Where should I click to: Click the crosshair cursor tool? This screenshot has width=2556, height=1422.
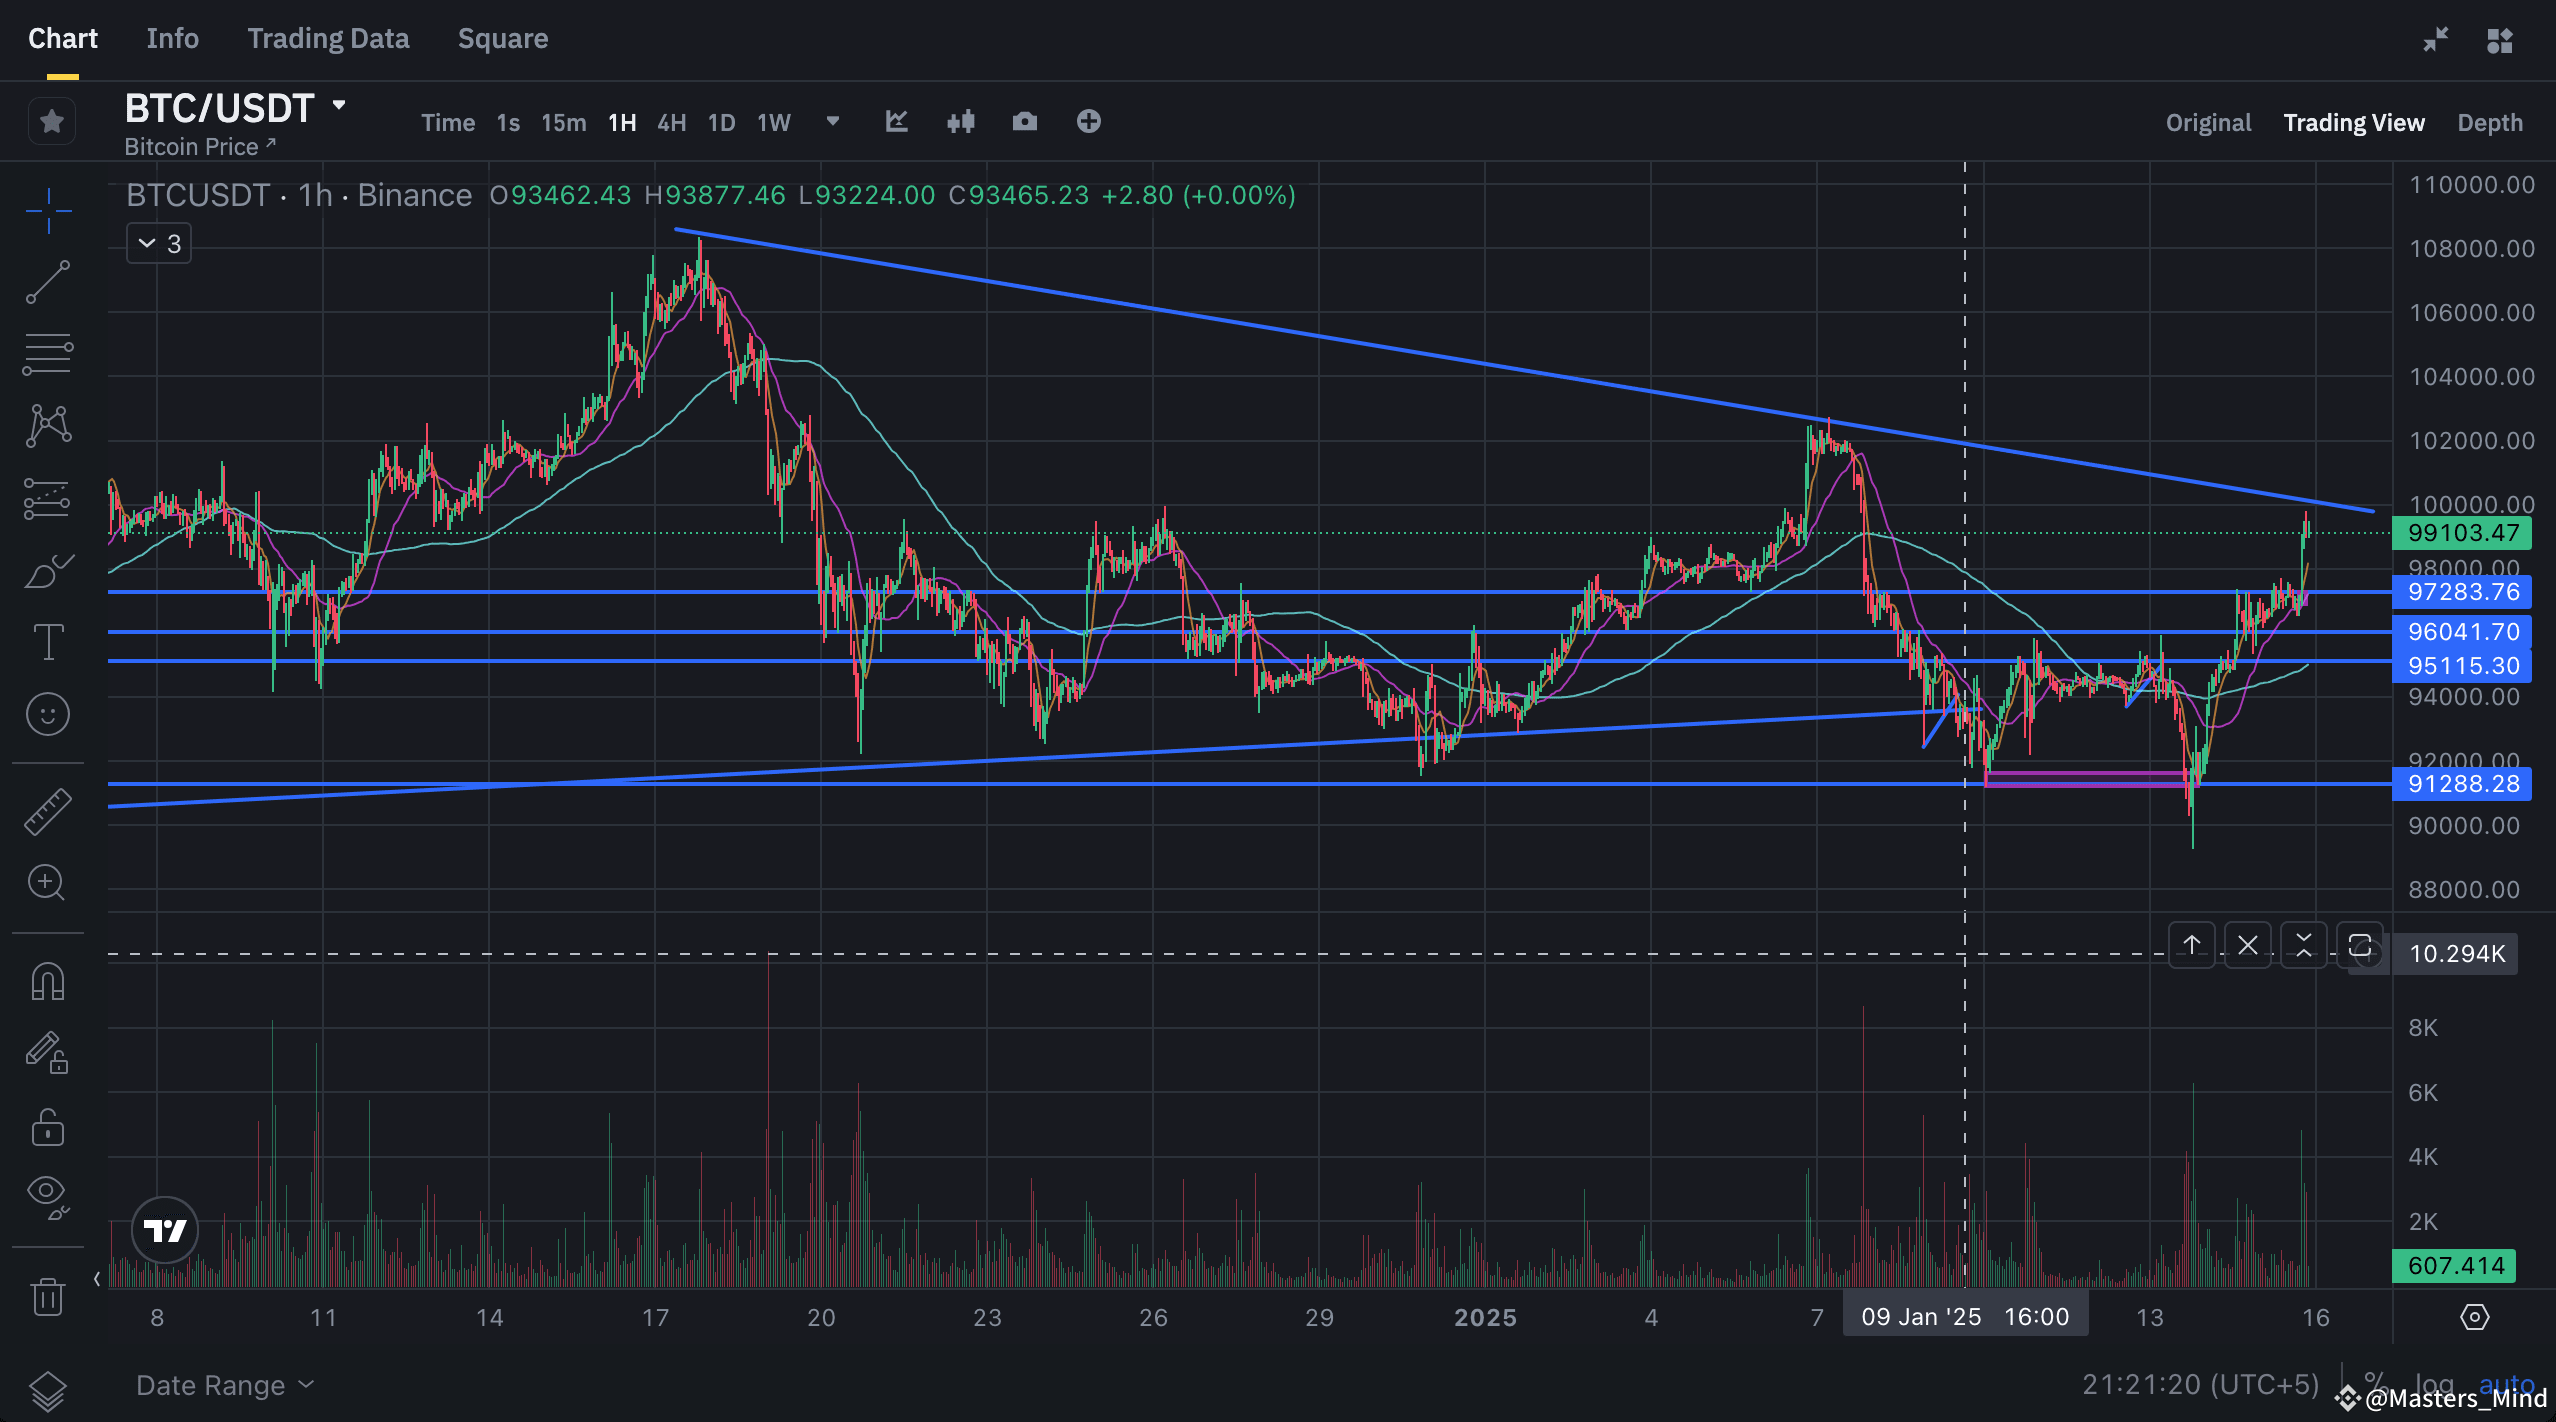47,210
